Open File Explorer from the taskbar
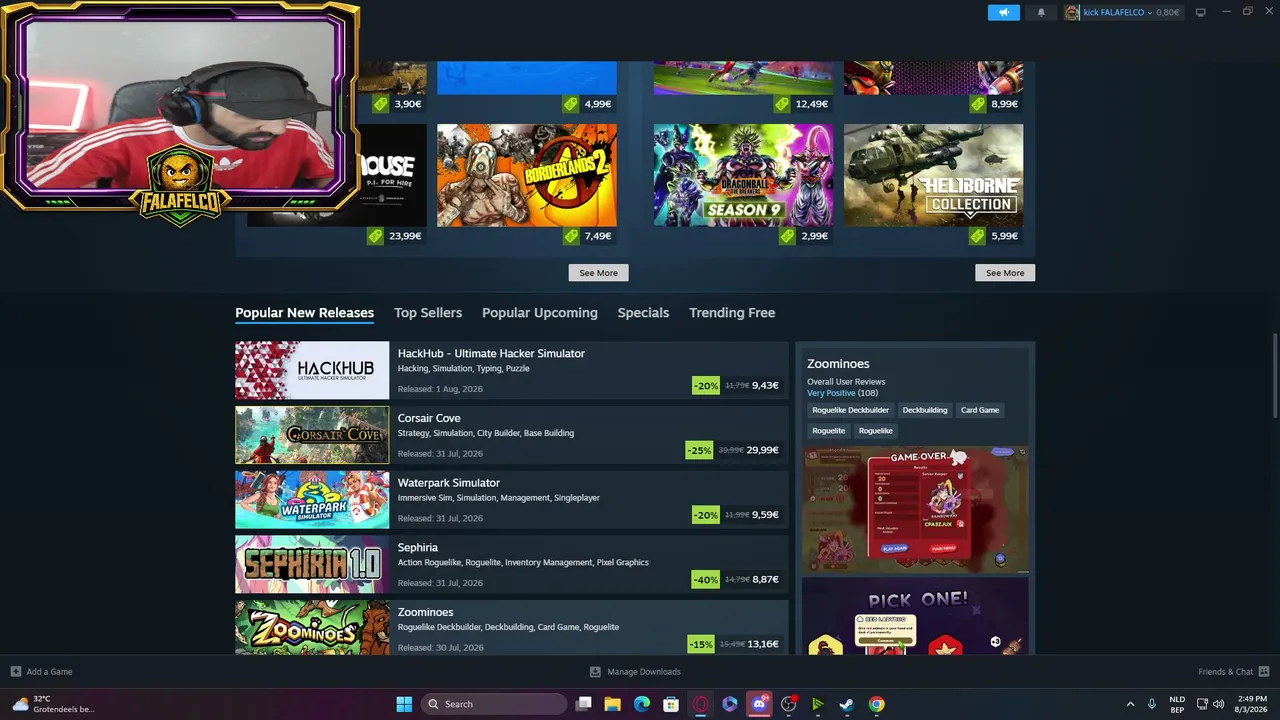Viewport: 1280px width, 720px height. tap(613, 704)
